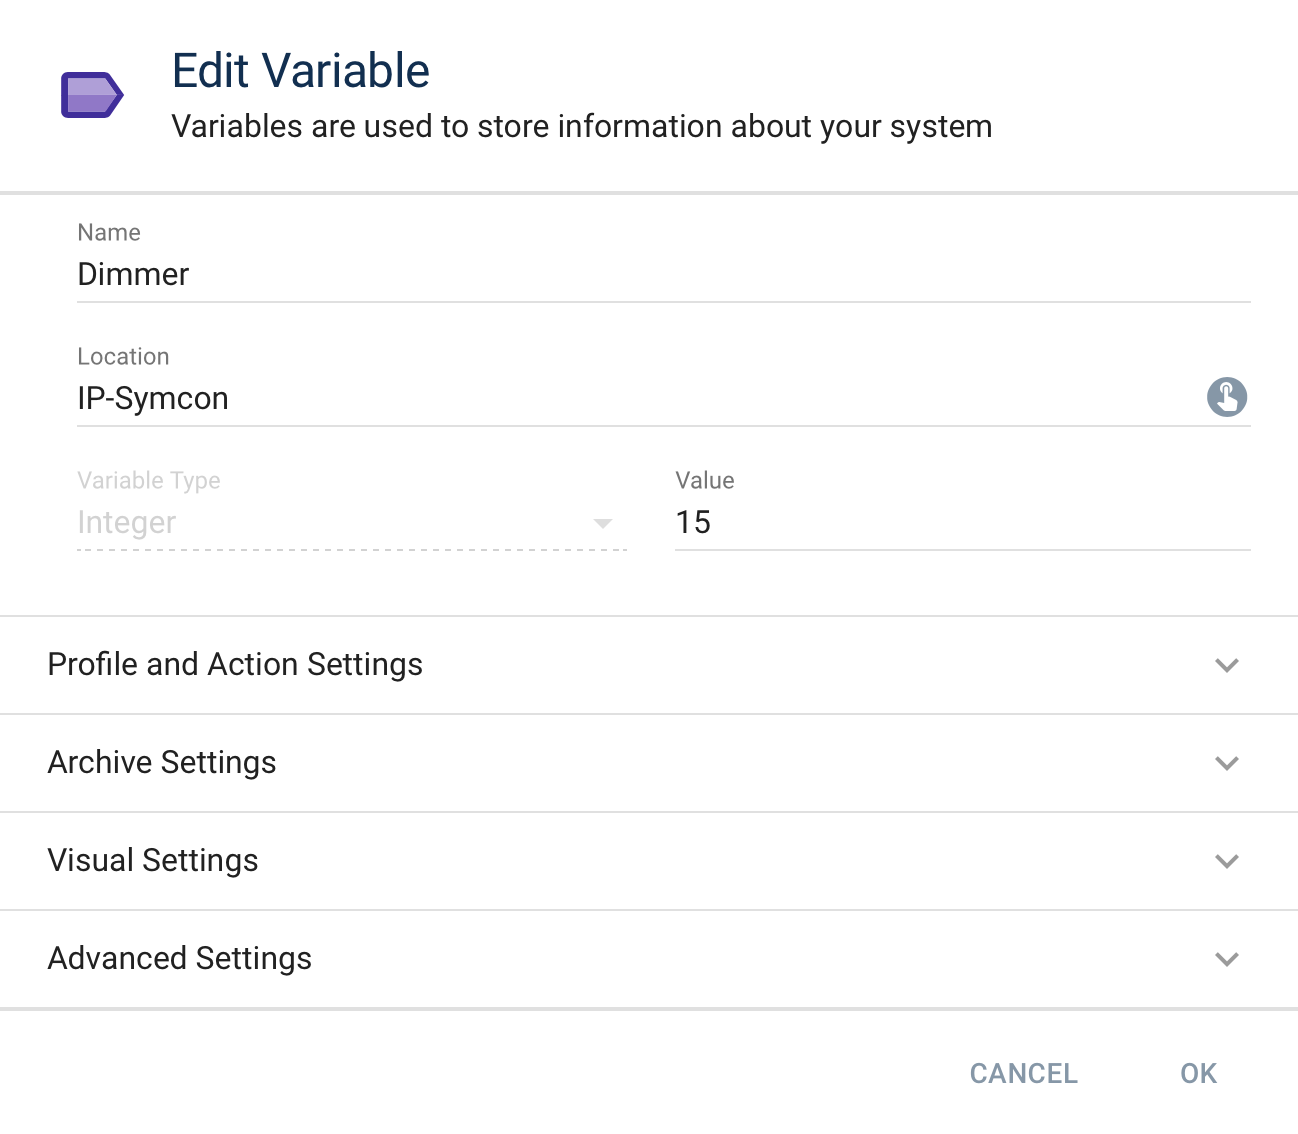
Task: Open the Advanced Settings section title
Action: (180, 959)
